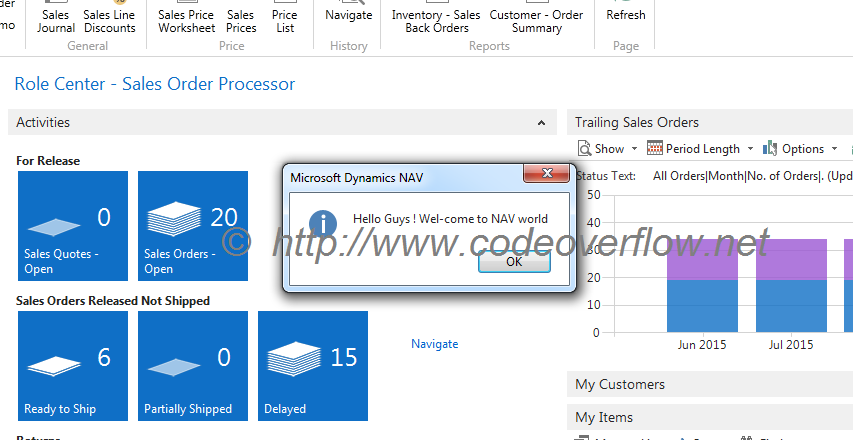Click the dialog information icon
Screen dimensions: 853x440
(x=323, y=224)
